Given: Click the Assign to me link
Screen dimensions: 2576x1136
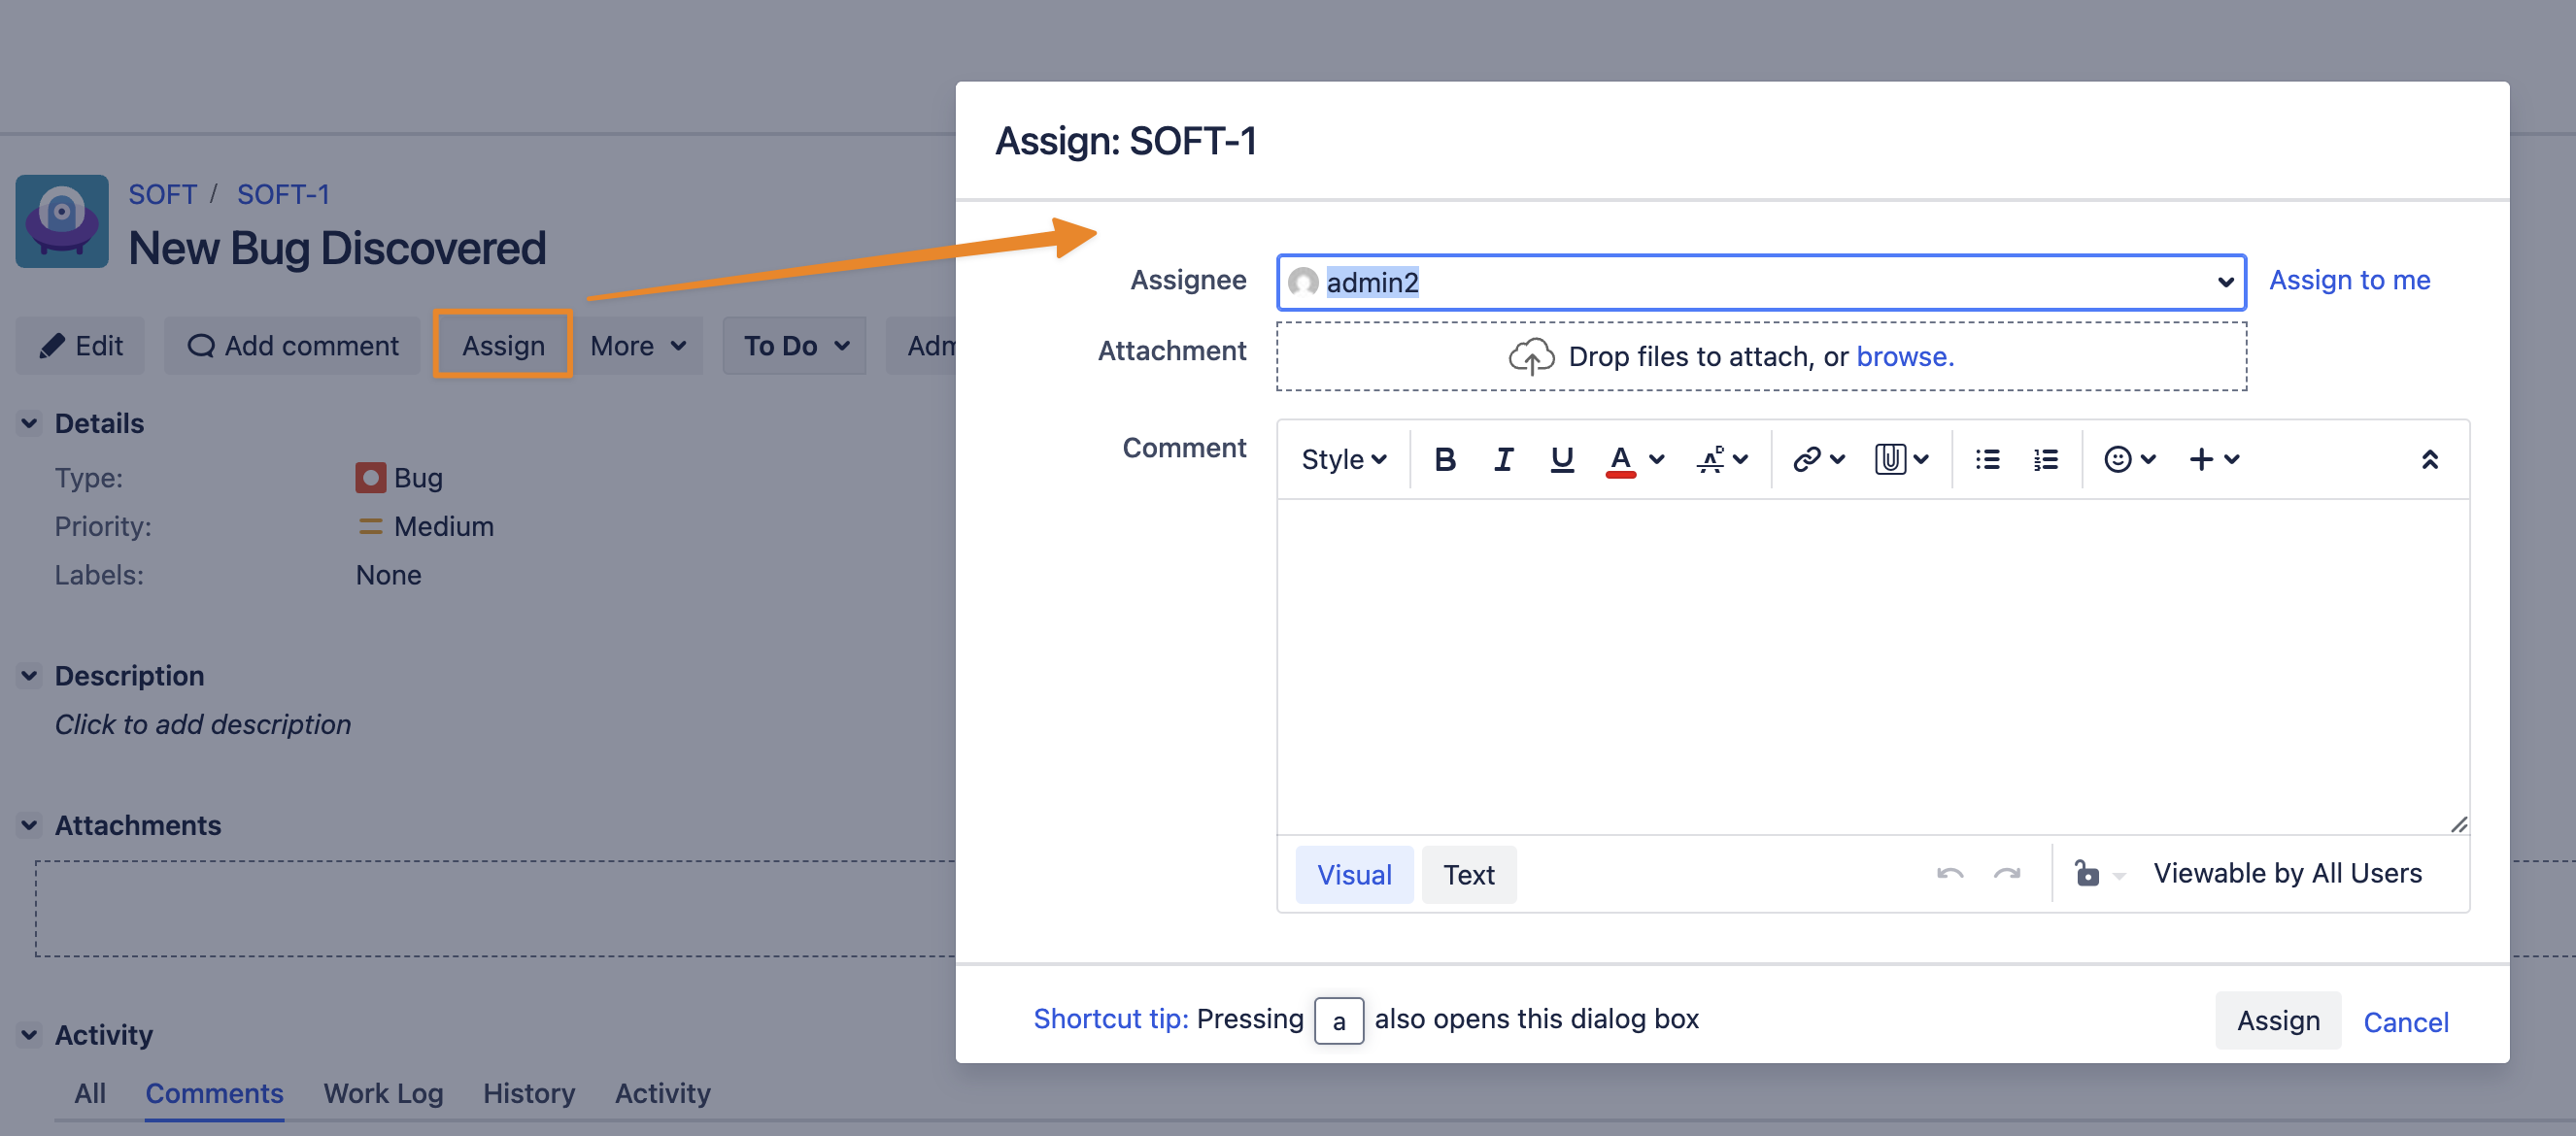Looking at the screenshot, I should (2349, 280).
